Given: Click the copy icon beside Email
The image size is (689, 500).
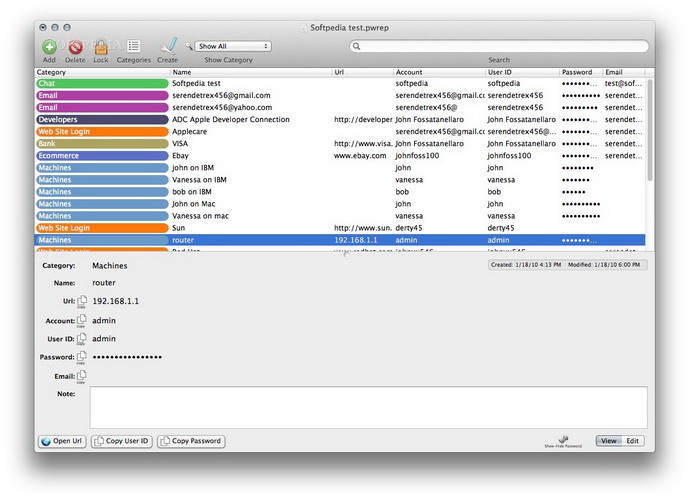Looking at the screenshot, I should (82, 376).
